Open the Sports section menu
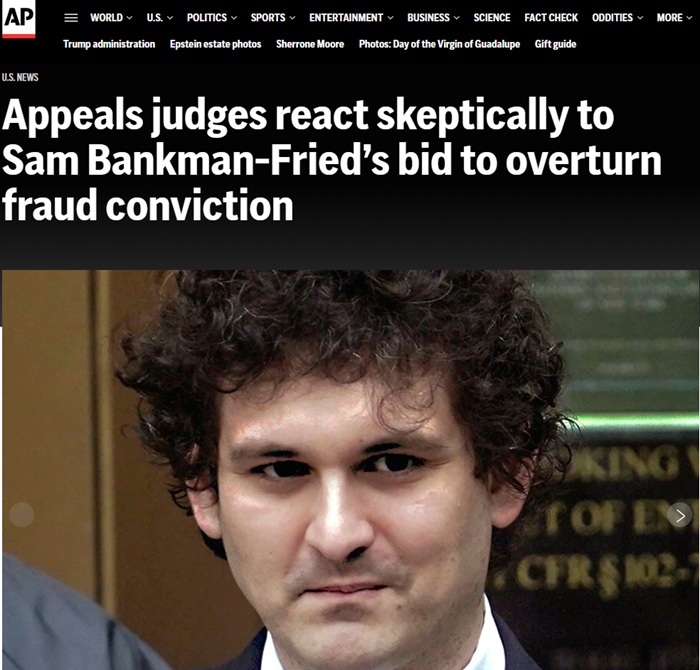The width and height of the screenshot is (700, 670). click(273, 17)
